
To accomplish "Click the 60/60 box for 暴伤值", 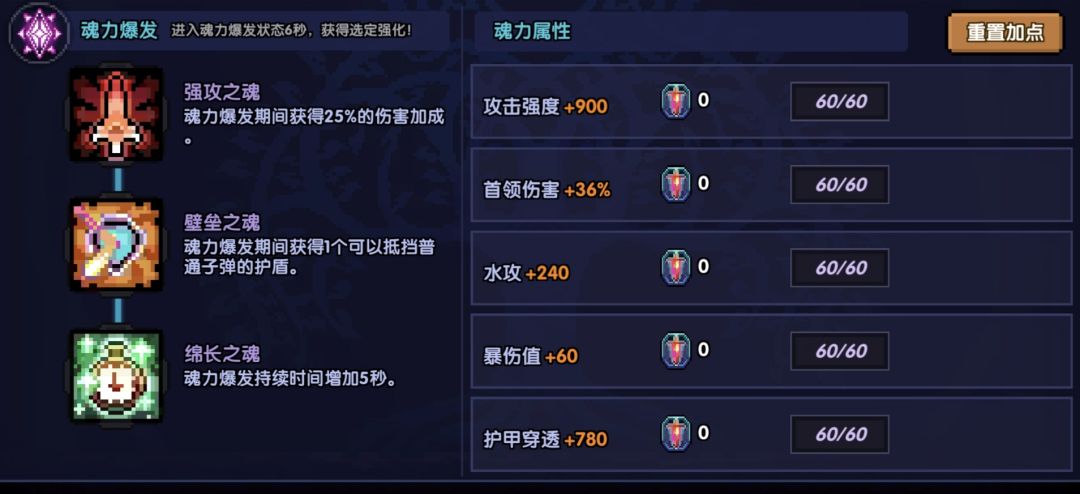I will (x=840, y=351).
